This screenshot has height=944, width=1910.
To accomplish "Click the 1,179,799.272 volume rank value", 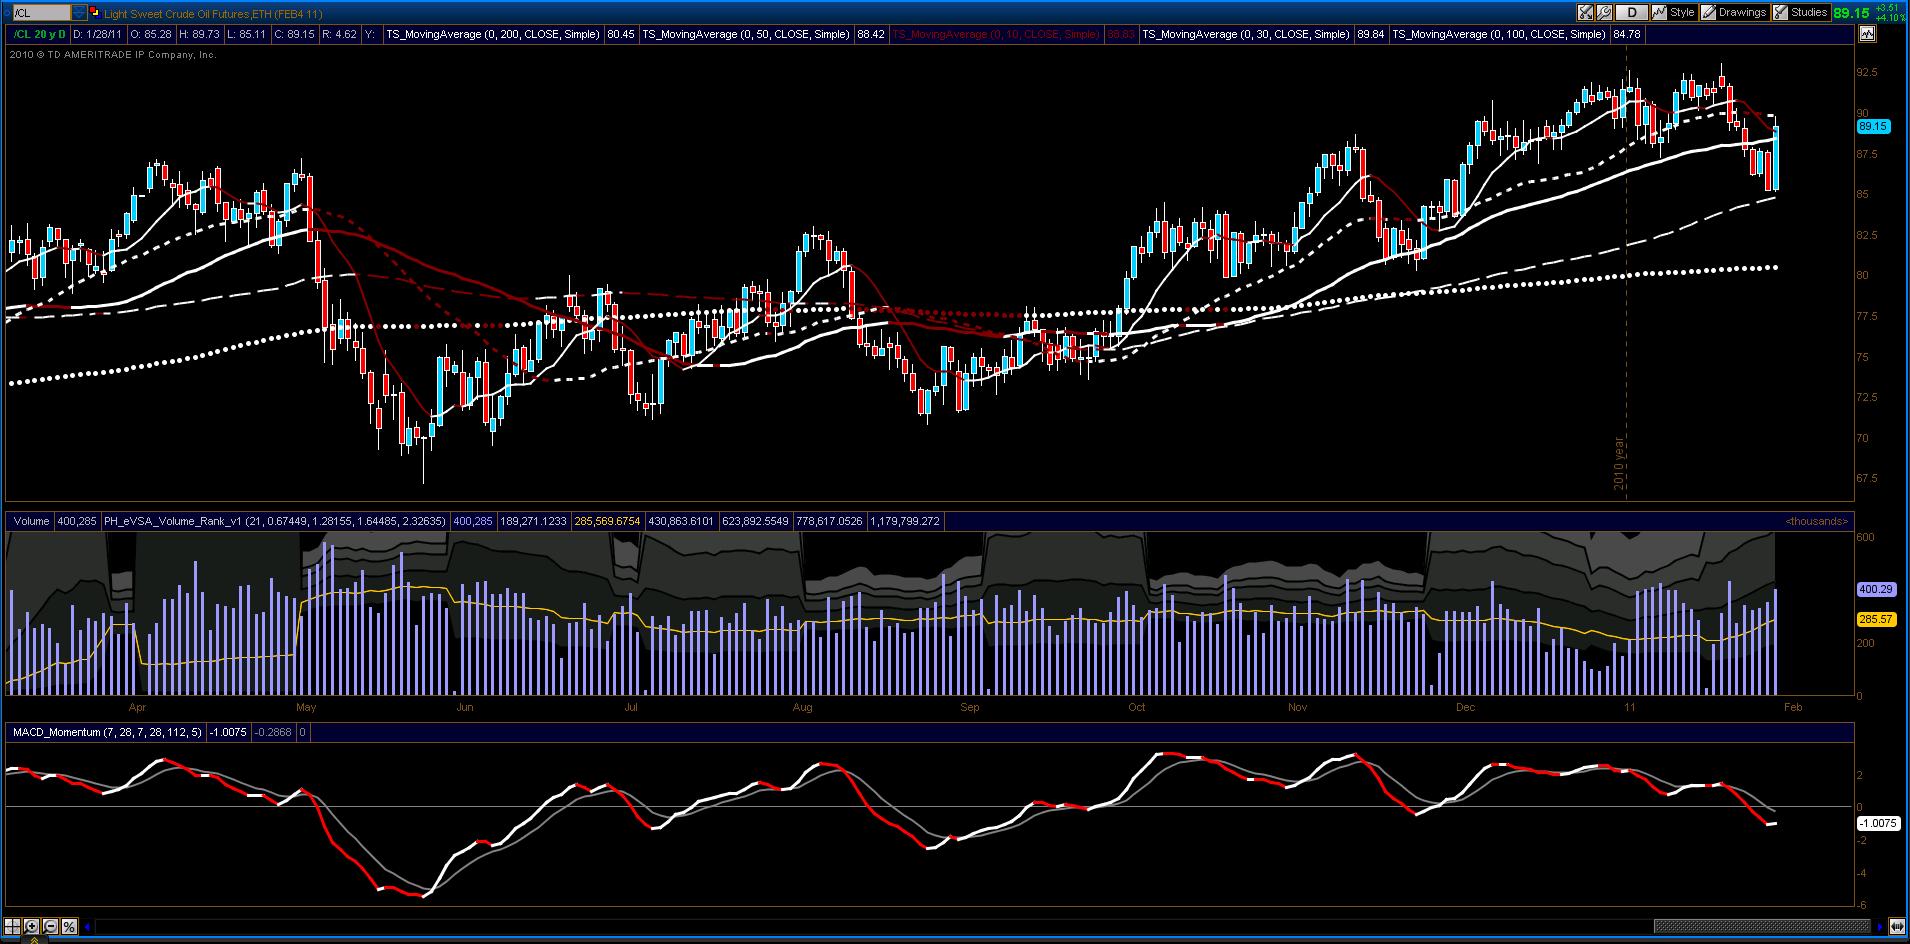I will (x=905, y=521).
